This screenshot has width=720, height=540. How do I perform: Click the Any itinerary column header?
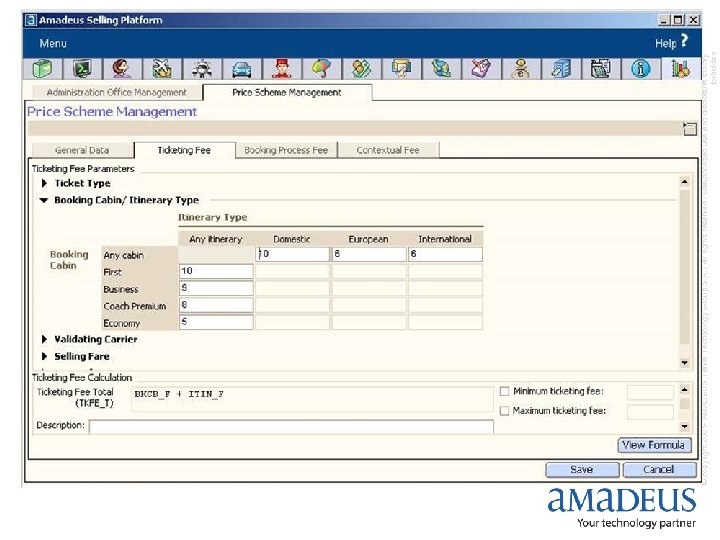[215, 239]
